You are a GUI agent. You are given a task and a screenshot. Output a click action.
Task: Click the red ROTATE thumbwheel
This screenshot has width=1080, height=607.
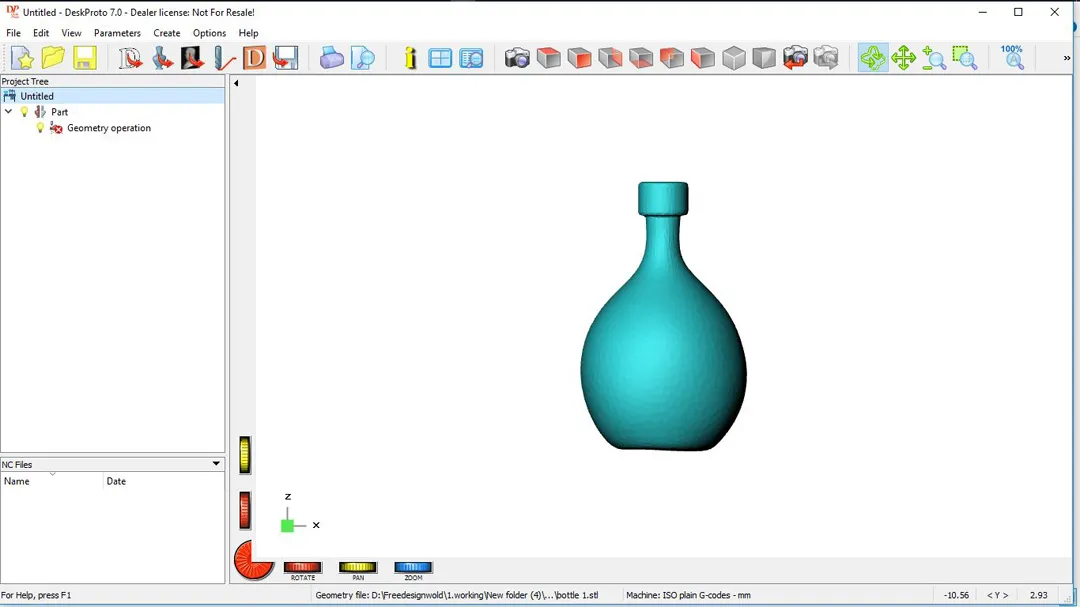[x=302, y=567]
